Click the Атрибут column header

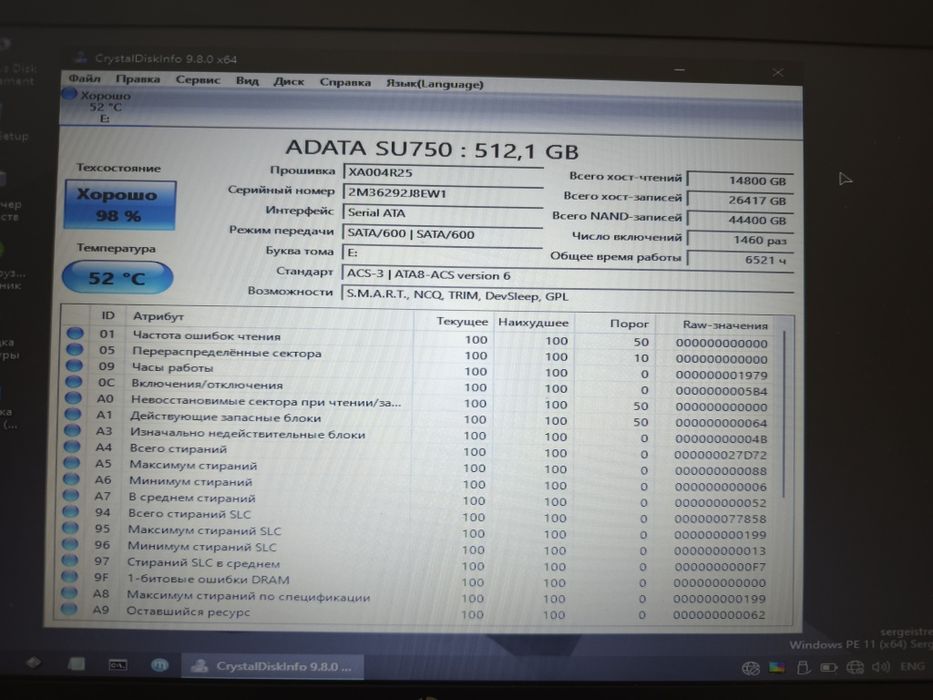pos(270,318)
